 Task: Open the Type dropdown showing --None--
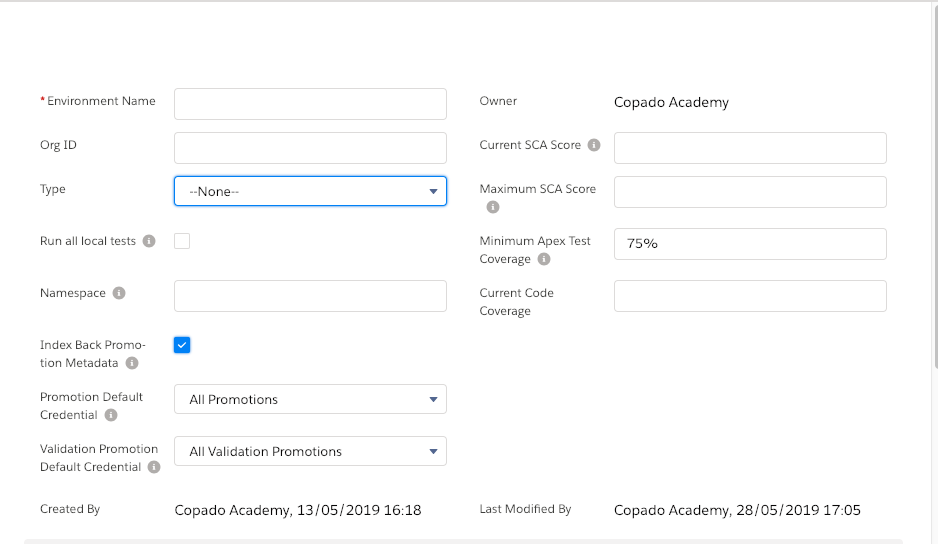click(x=310, y=191)
